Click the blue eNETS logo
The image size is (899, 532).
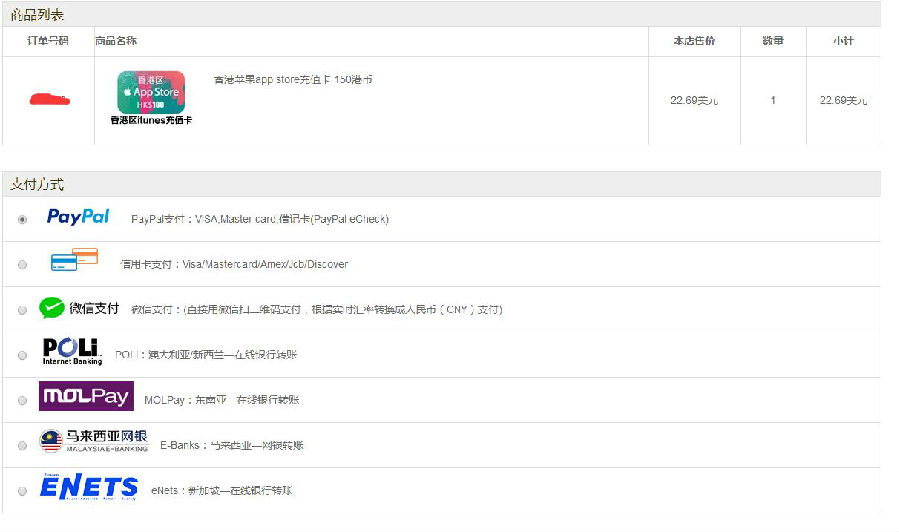89,487
